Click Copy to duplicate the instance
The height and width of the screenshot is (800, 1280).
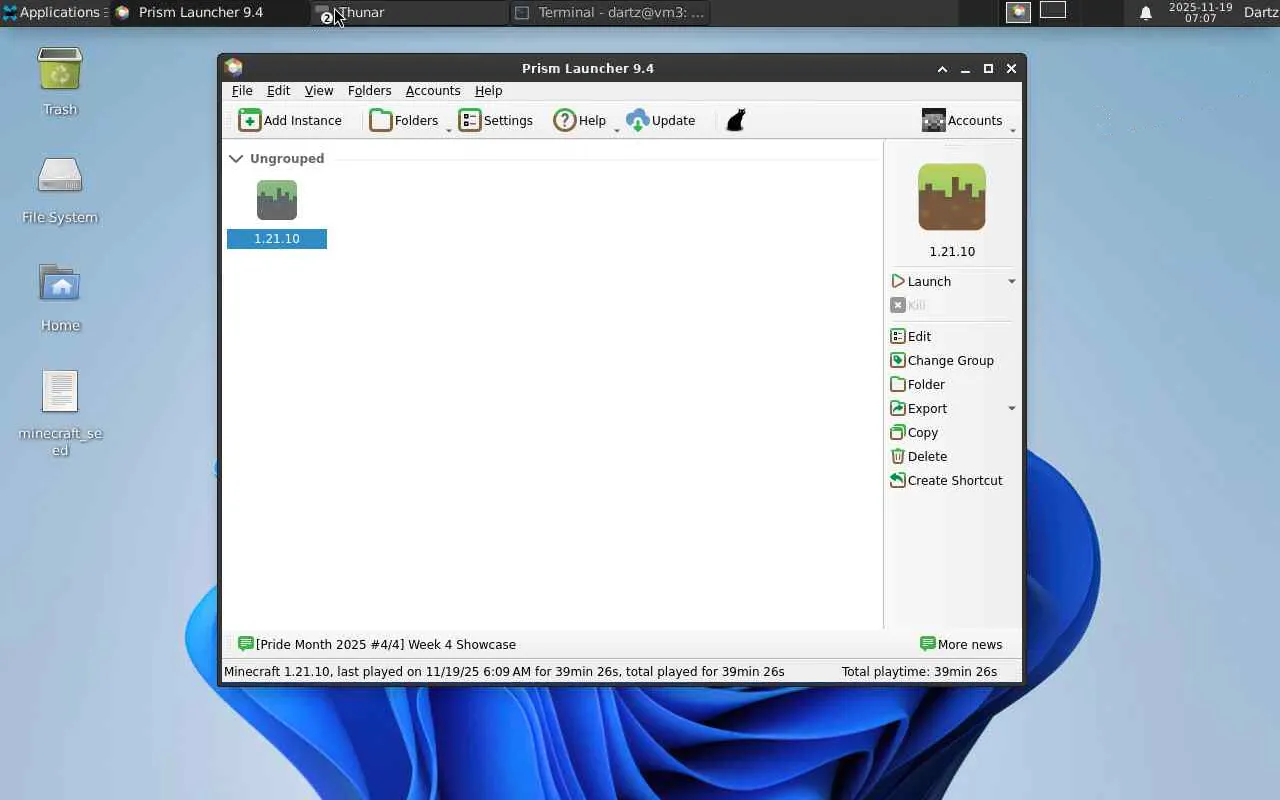point(914,433)
